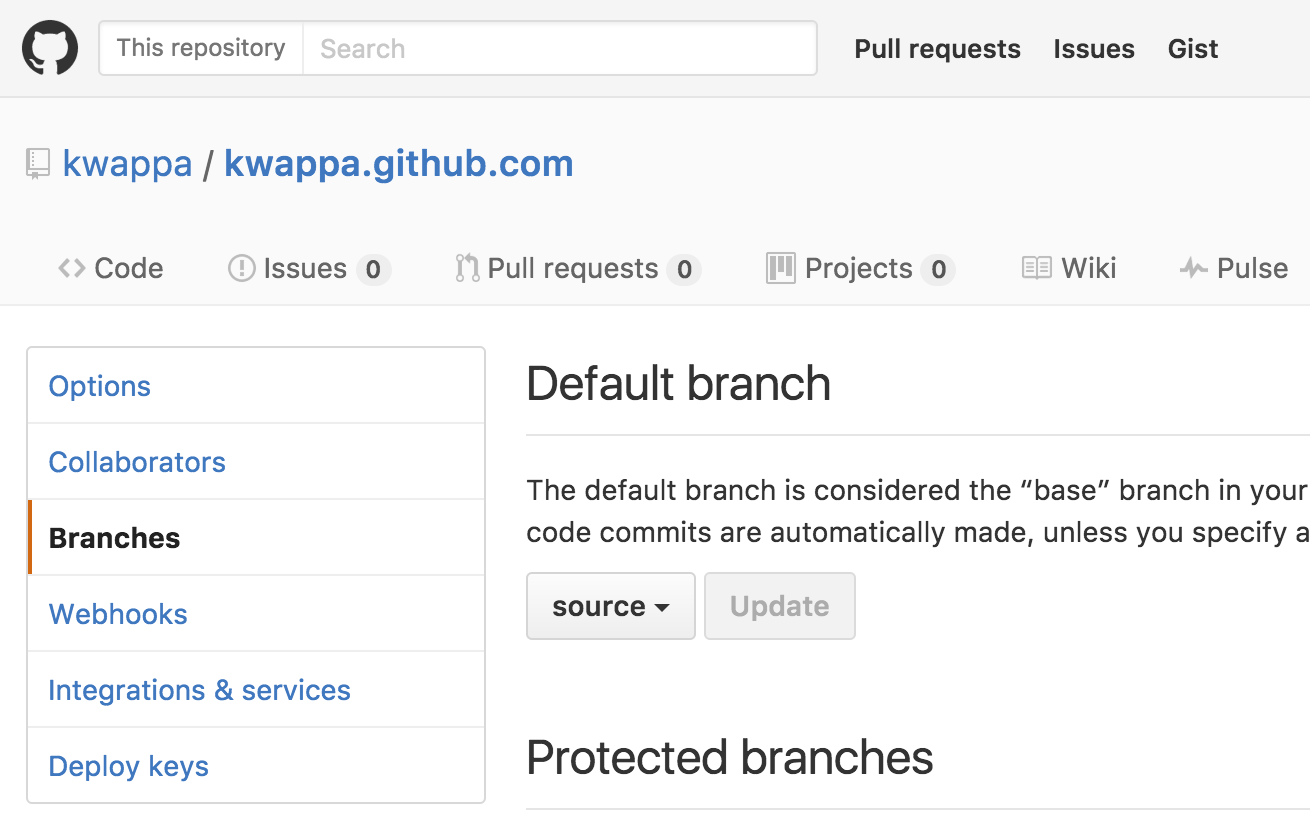
Task: Click the GitHub Octocat logo
Action: tap(50, 48)
